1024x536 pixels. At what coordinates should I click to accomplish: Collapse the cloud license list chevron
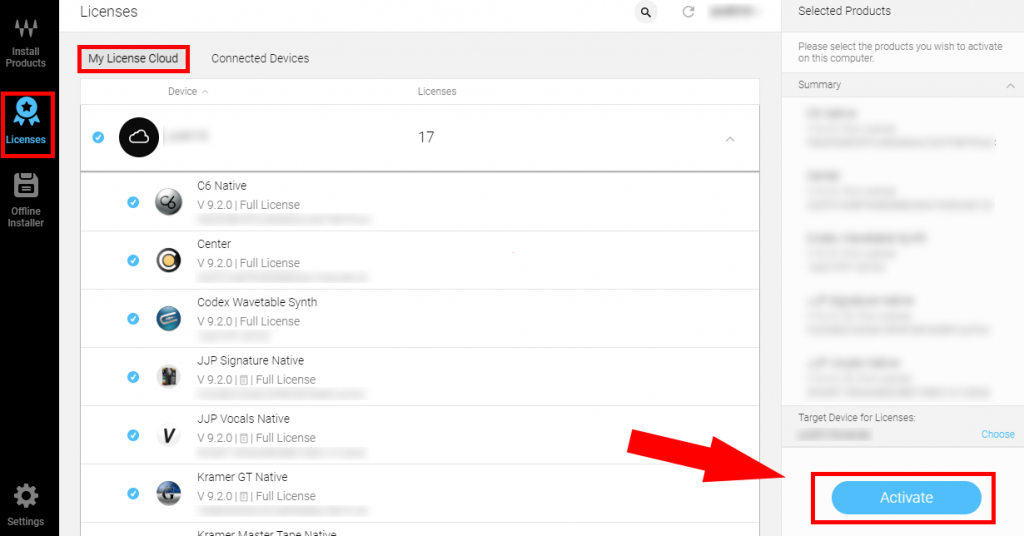click(730, 139)
